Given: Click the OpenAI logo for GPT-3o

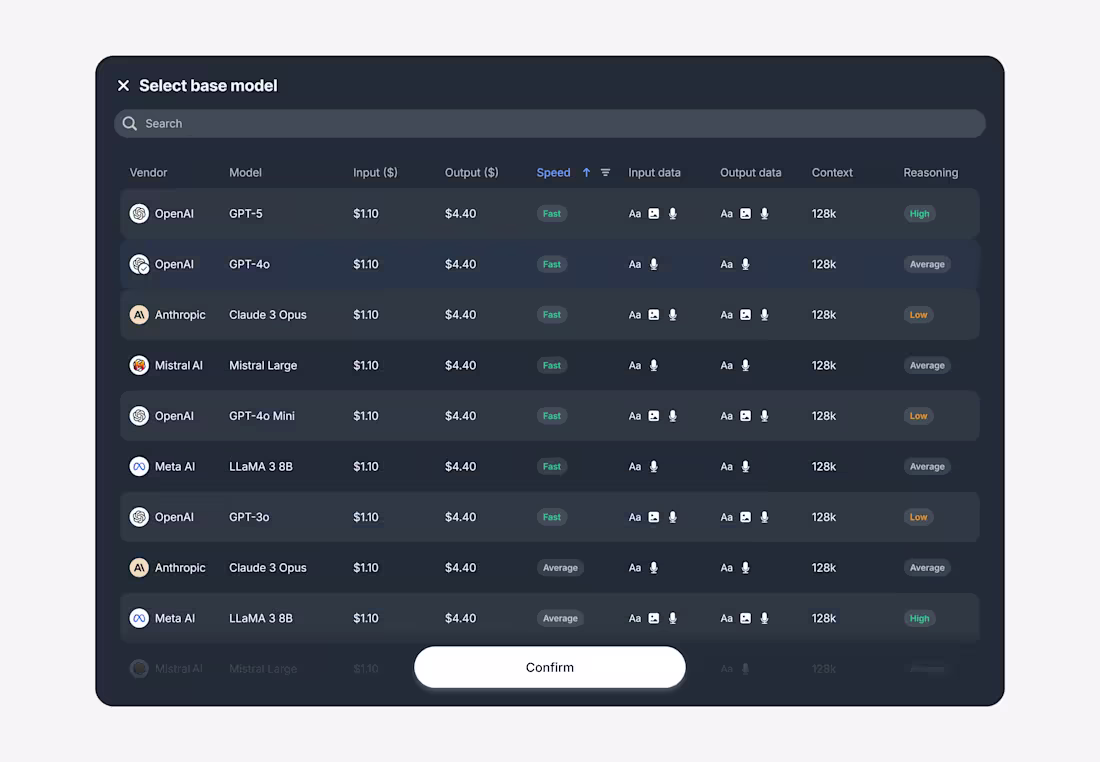Looking at the screenshot, I should 139,517.
